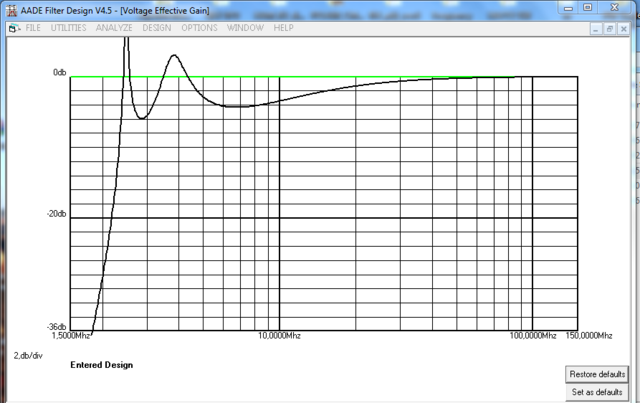The image size is (640, 403).
Task: Maximize the AADE Filter Design window
Action: click(x=588, y=8)
